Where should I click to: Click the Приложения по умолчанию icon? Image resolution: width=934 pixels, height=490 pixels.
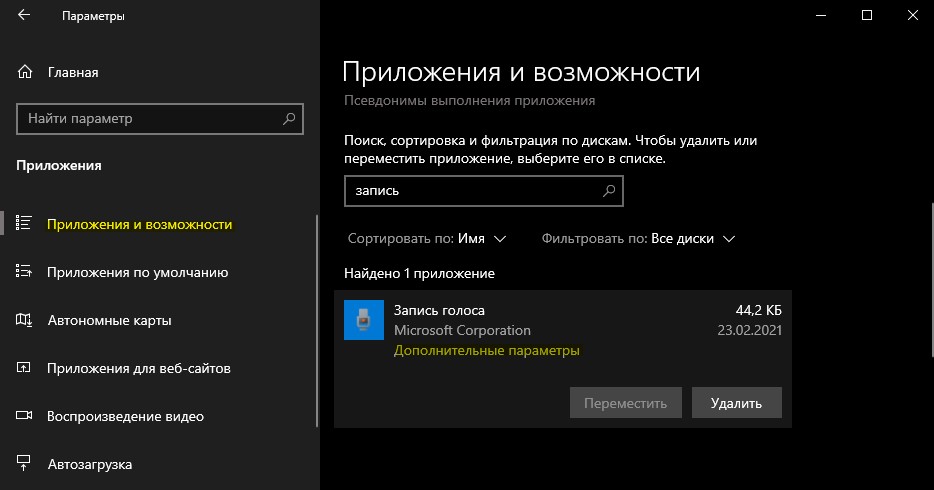click(x=23, y=271)
